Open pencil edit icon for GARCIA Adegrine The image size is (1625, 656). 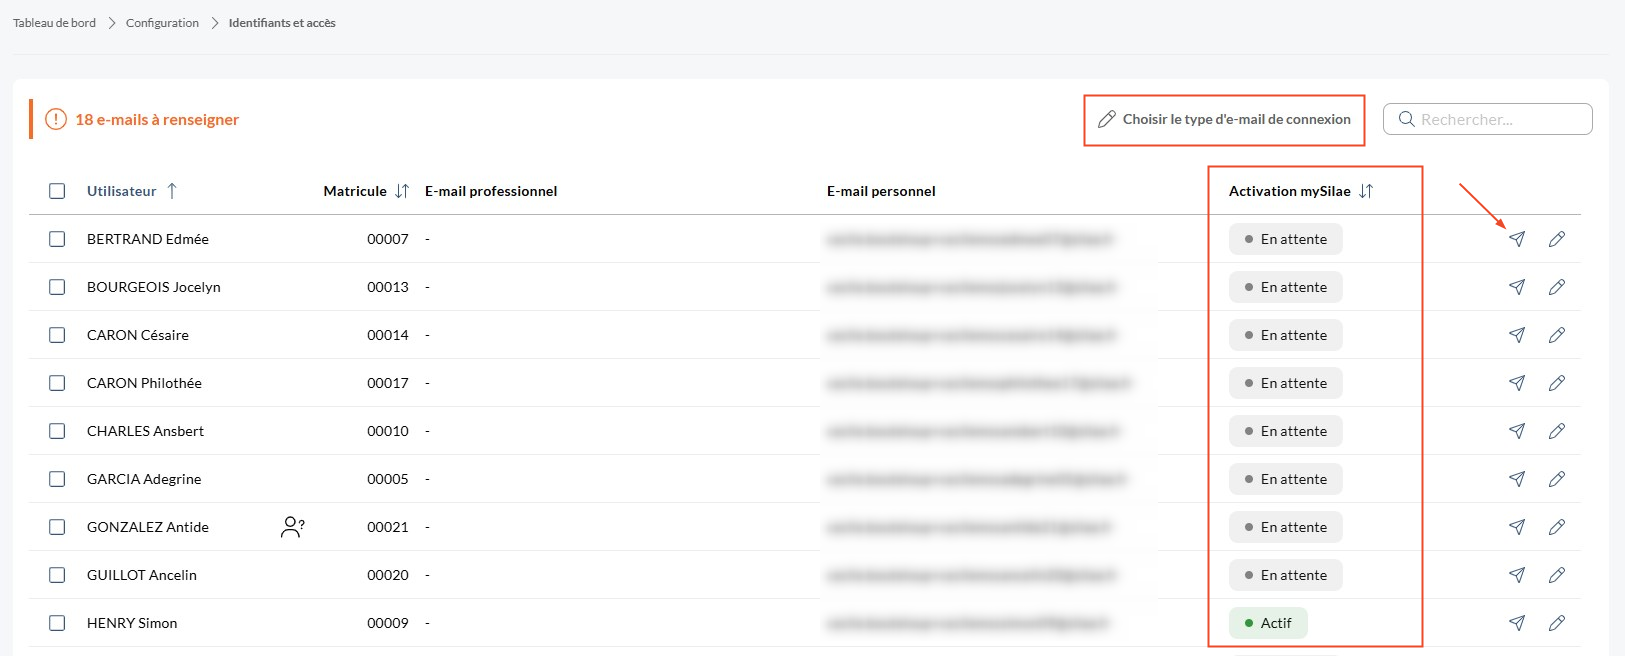1557,479
